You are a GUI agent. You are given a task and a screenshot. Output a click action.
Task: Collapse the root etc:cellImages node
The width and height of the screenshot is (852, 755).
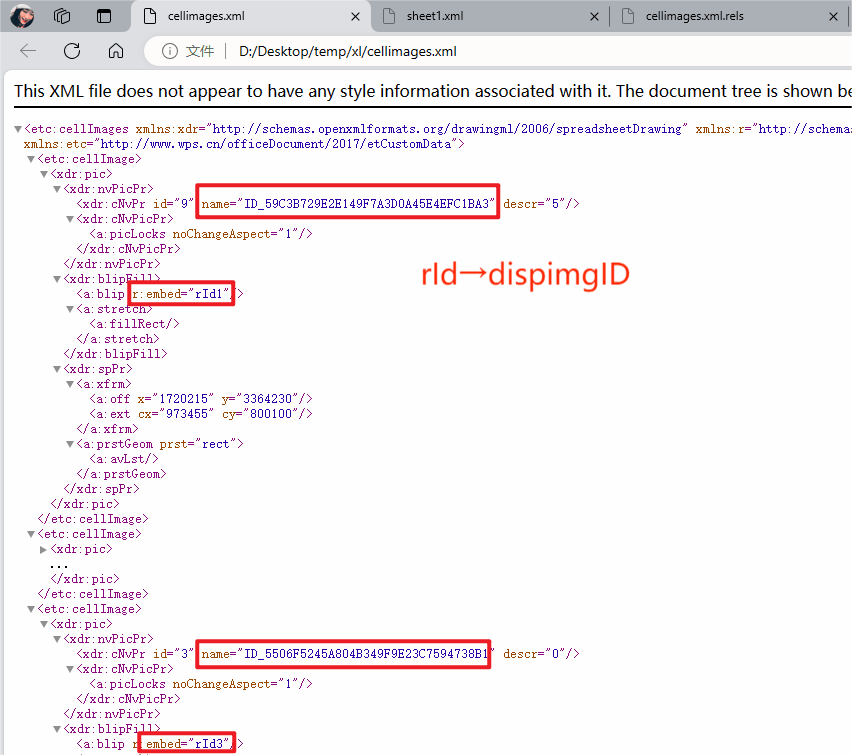[18, 129]
